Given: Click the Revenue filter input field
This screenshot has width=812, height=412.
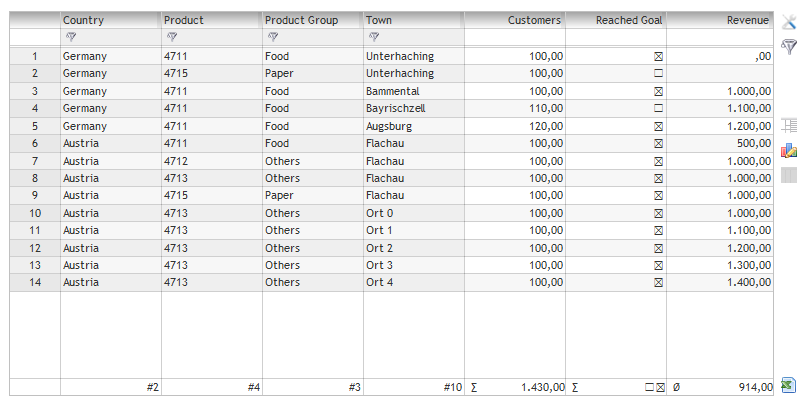Looking at the screenshot, I should 718,37.
